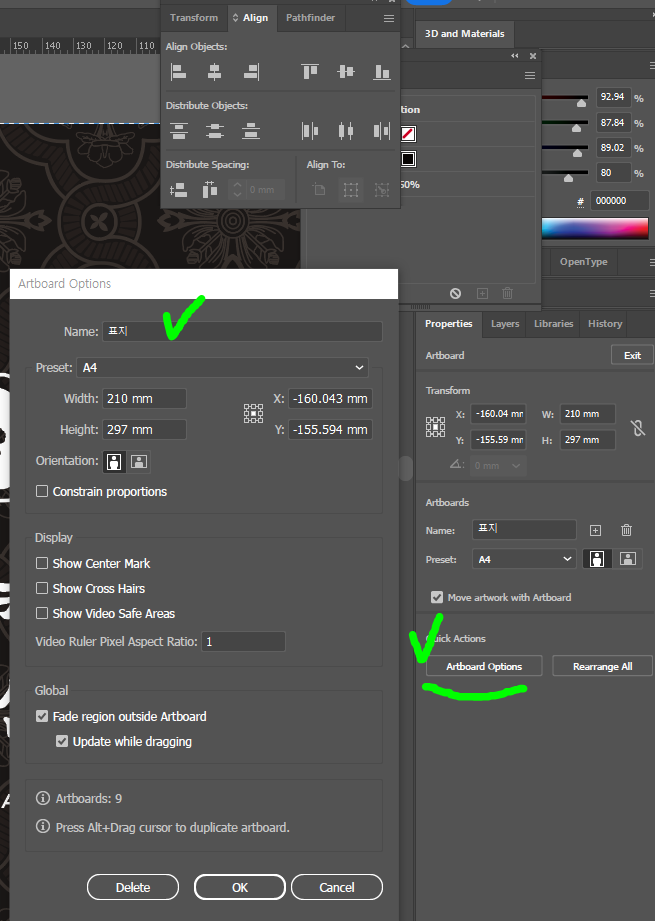Viewport: 655px width, 921px height.
Task: Click color spectrum bar in Color panel
Action: pos(594,228)
